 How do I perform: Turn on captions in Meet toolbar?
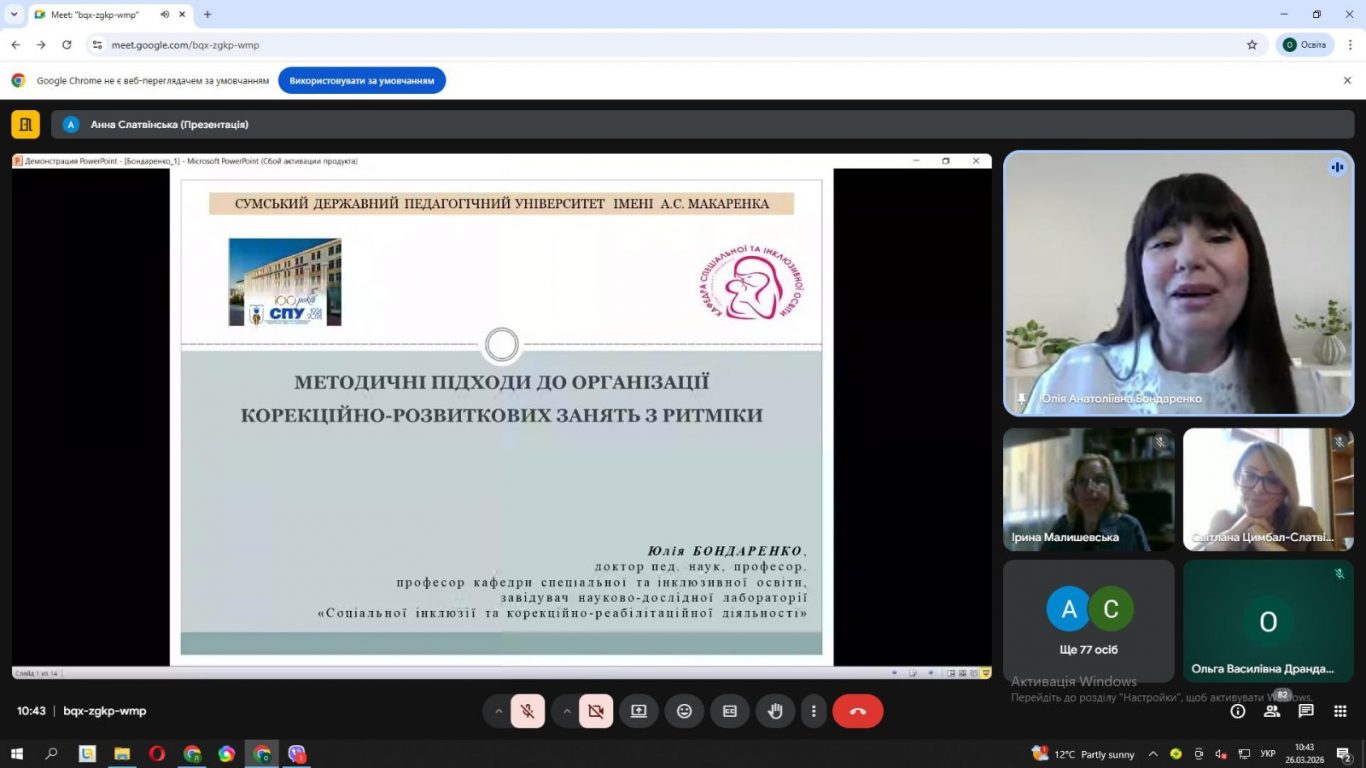pyautogui.click(x=730, y=711)
